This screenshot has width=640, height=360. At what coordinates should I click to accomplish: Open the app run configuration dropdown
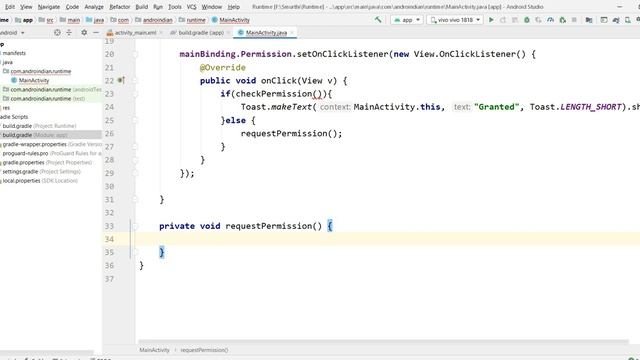[x=407, y=20]
